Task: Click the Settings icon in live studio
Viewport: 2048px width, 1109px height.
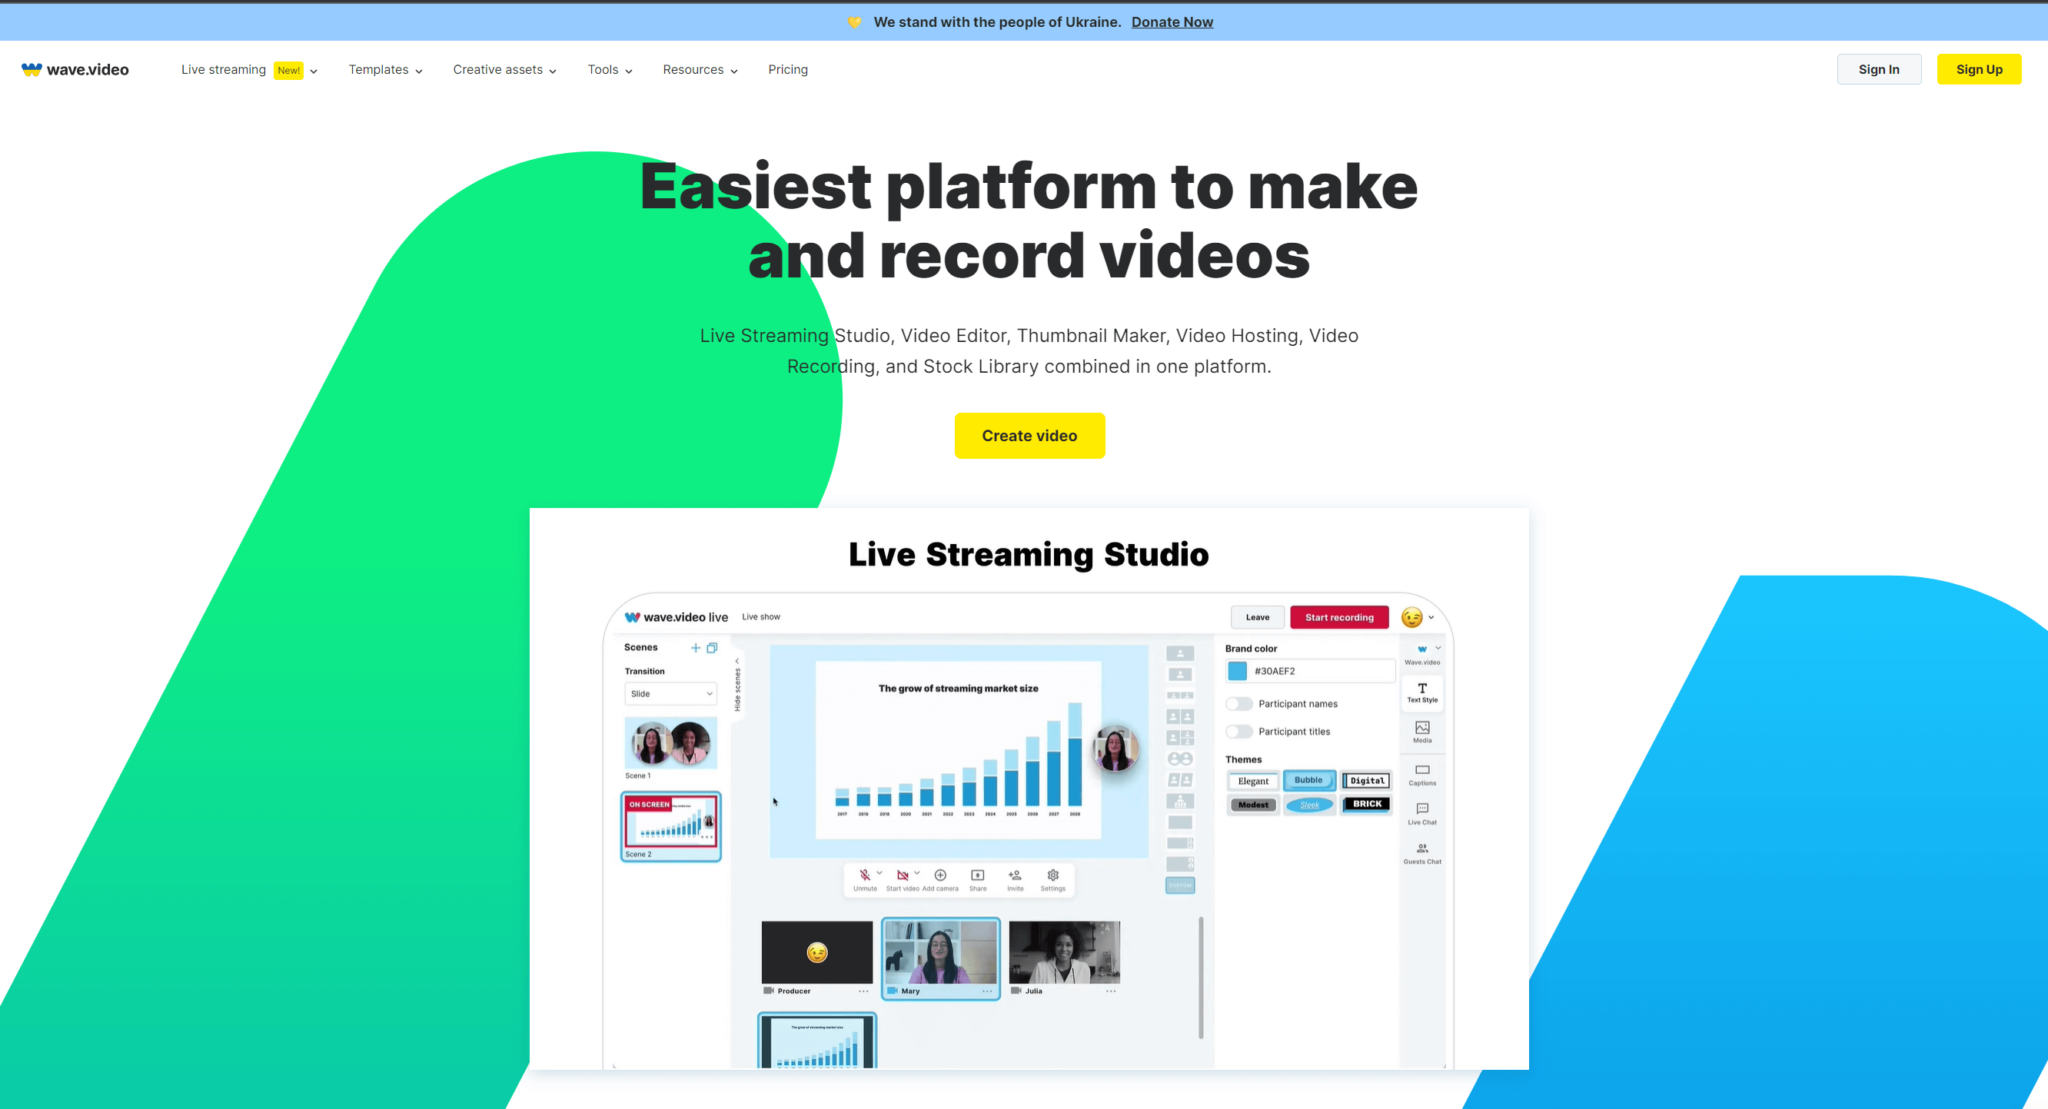Action: [1054, 880]
